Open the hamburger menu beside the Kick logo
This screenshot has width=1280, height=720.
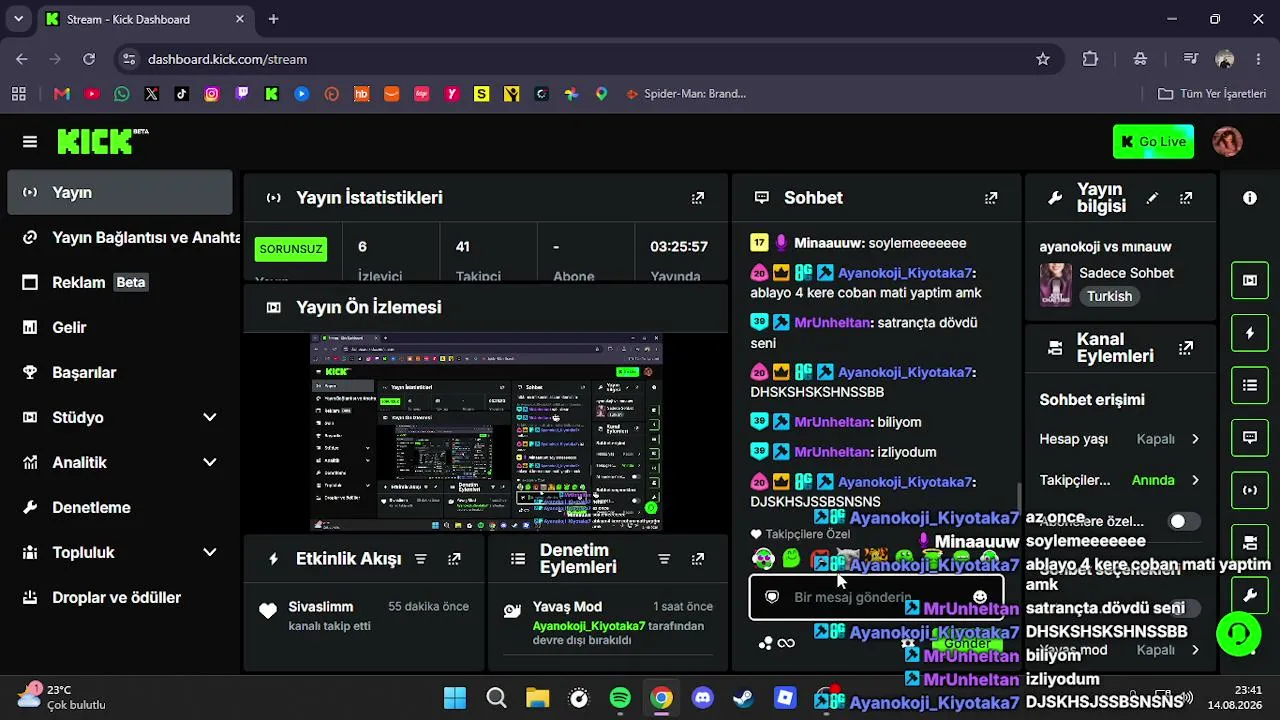[x=30, y=142]
